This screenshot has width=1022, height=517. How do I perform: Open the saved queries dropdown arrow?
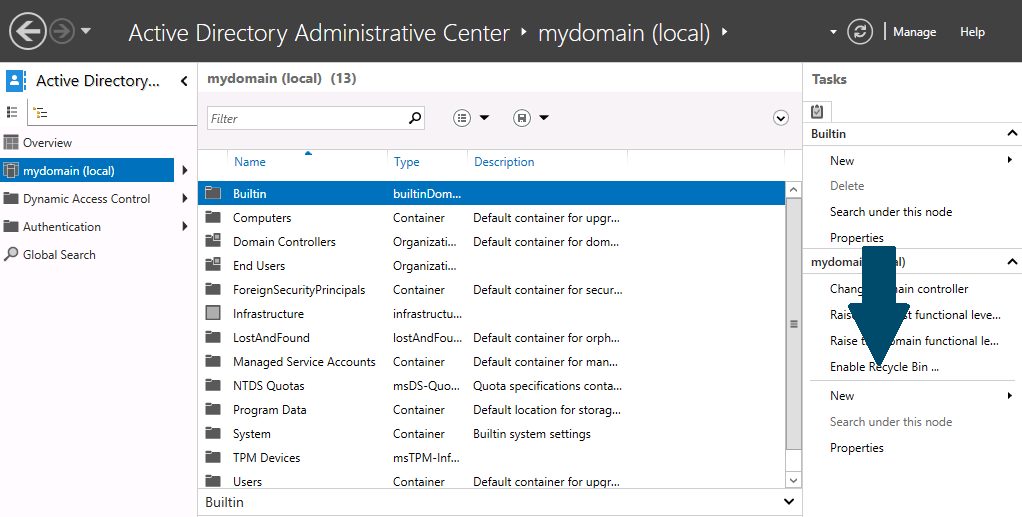[544, 118]
